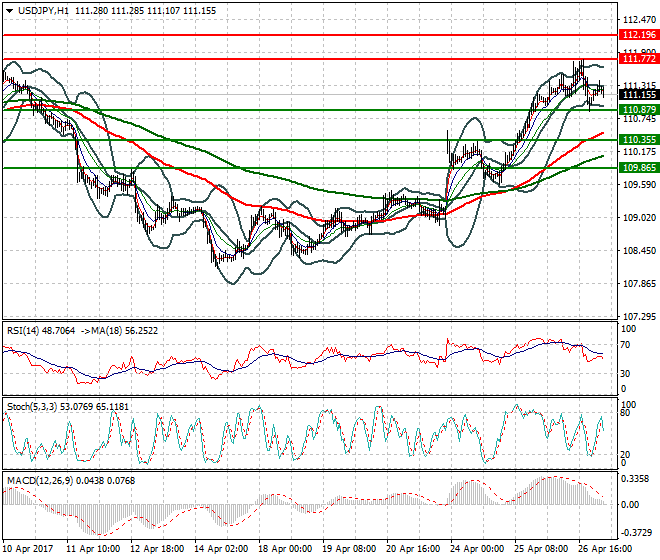Select the 108.450 price scale value
The width and height of the screenshot is (660, 560).
coord(639,251)
